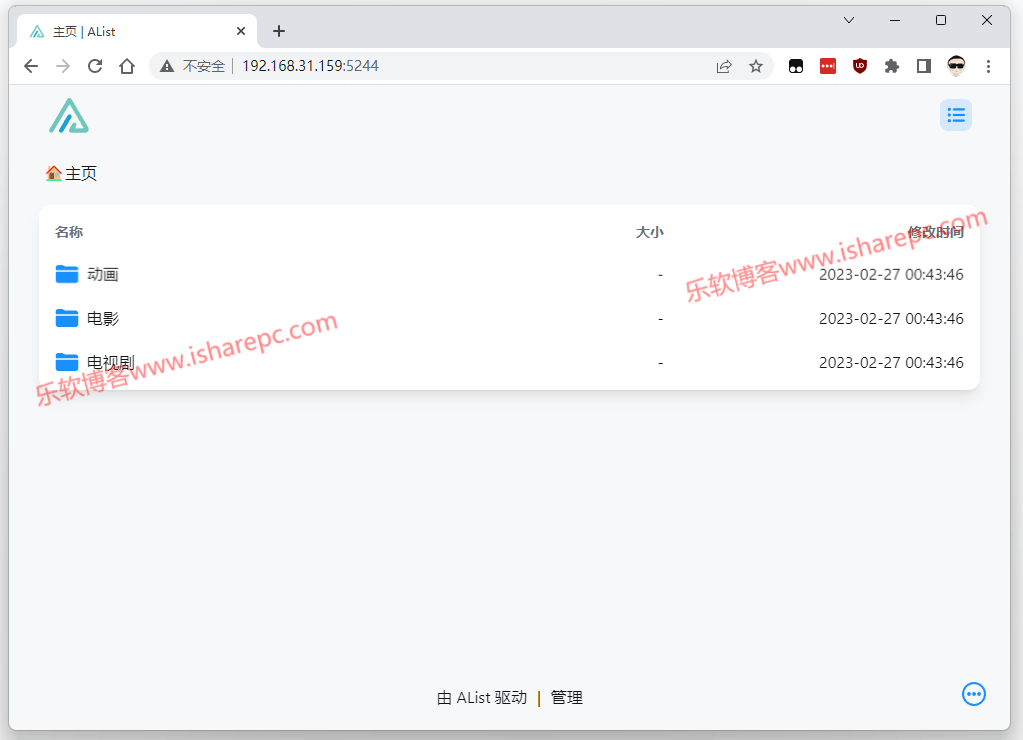Screen dimensions: 1023x740
Task: Toggle the browser side panel icon
Action: (x=924, y=66)
